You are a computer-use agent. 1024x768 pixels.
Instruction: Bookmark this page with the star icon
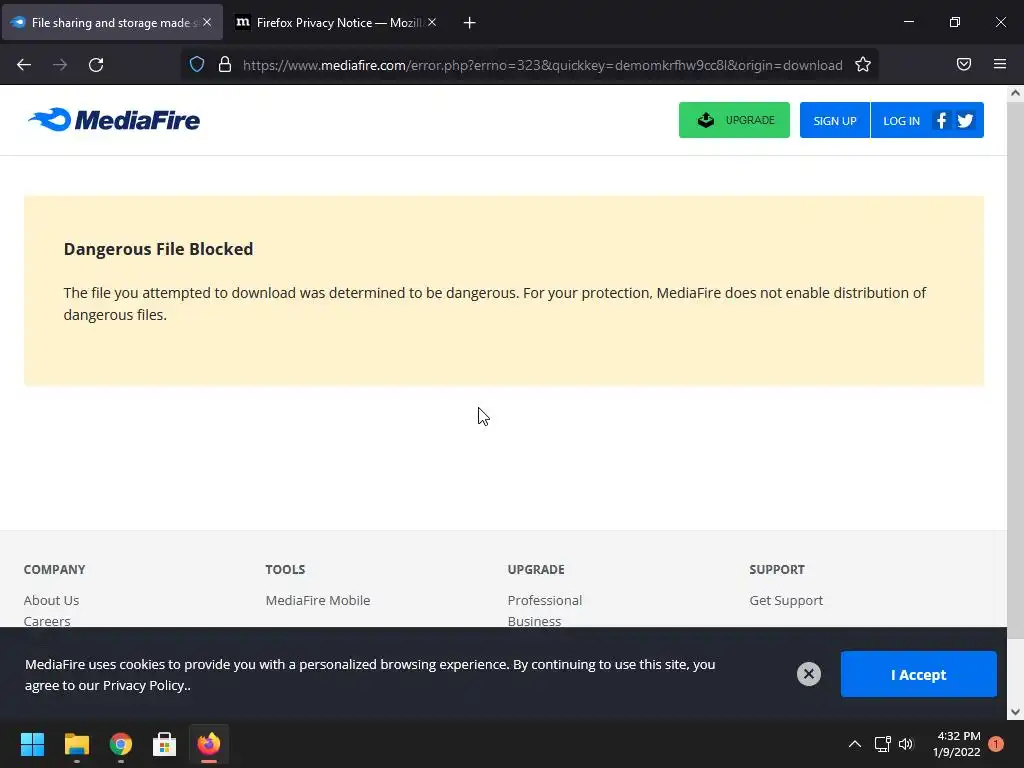click(x=863, y=64)
